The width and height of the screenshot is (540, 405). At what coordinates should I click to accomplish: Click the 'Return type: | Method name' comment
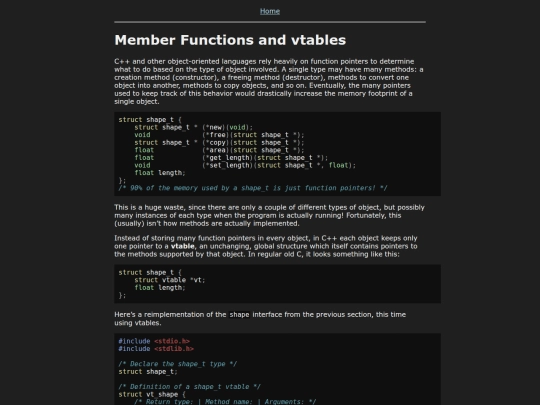pyautogui.click(x=225, y=402)
